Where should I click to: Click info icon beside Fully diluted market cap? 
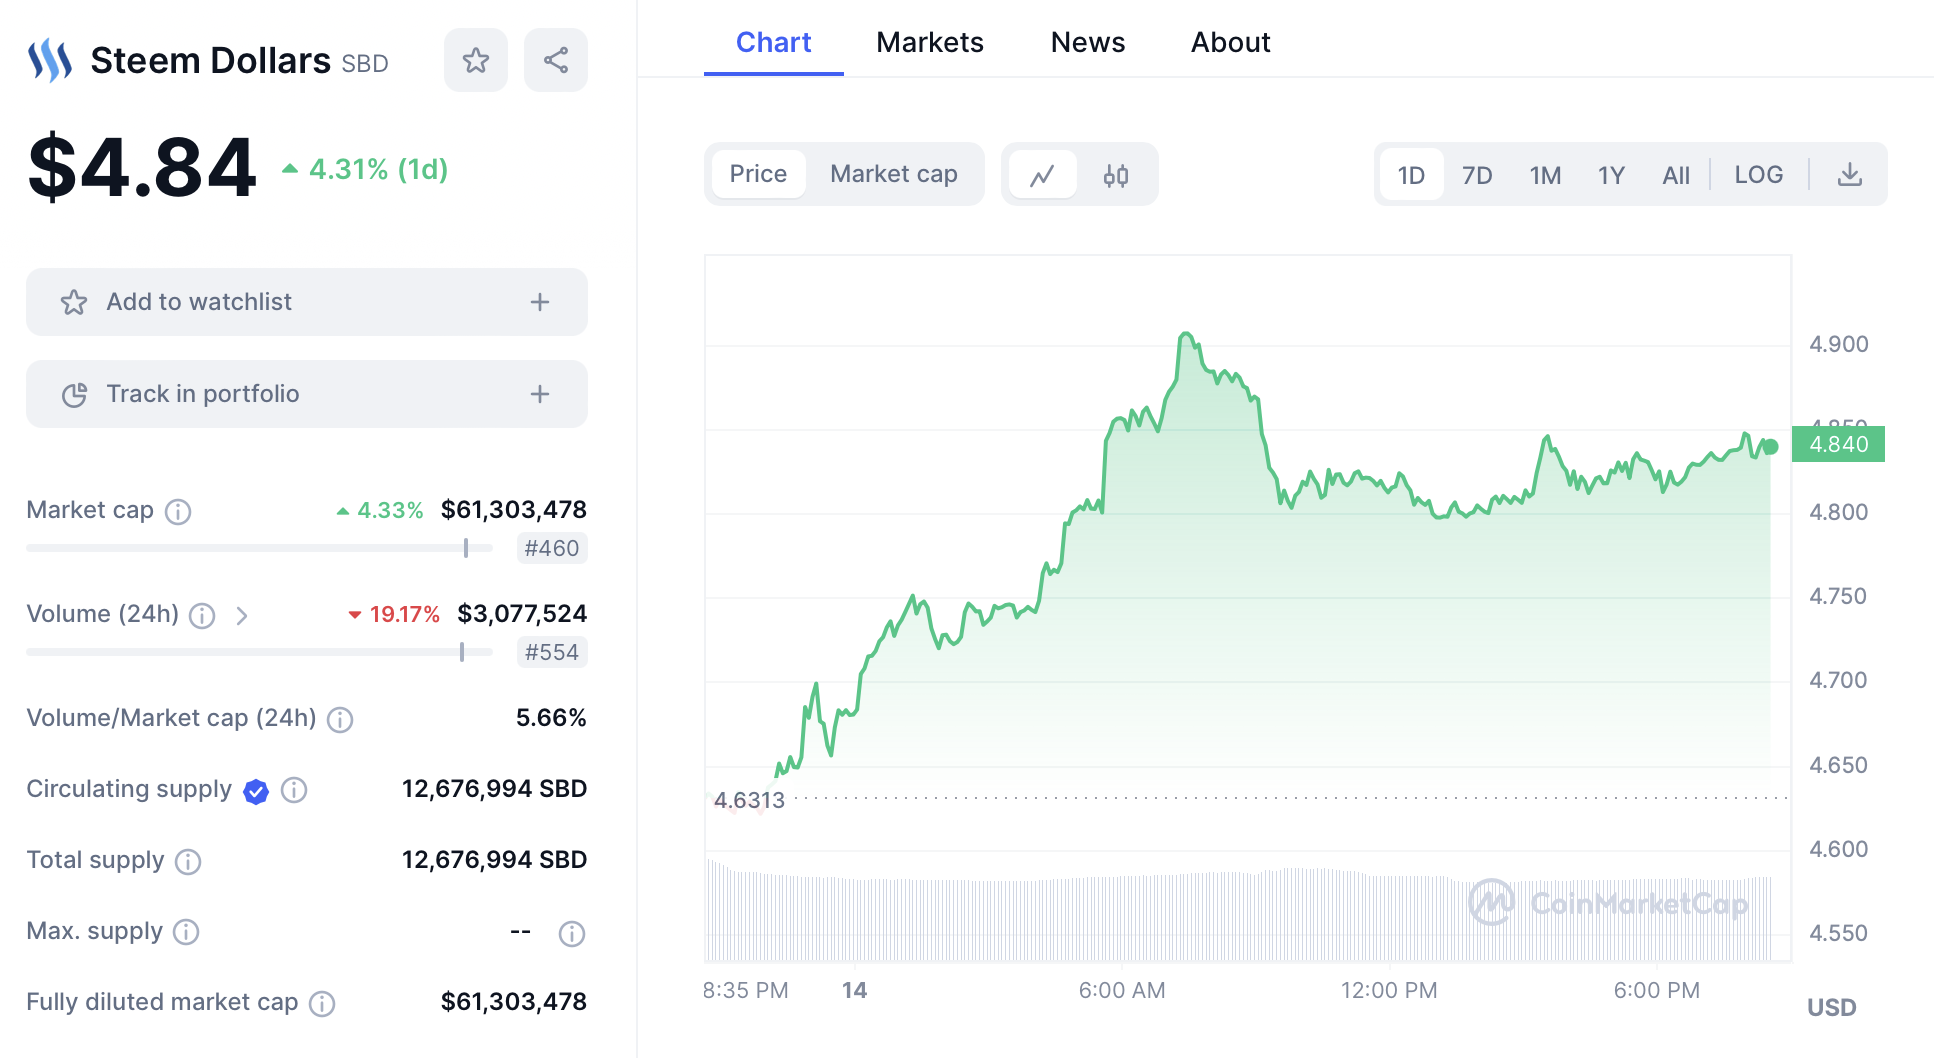point(322,1003)
